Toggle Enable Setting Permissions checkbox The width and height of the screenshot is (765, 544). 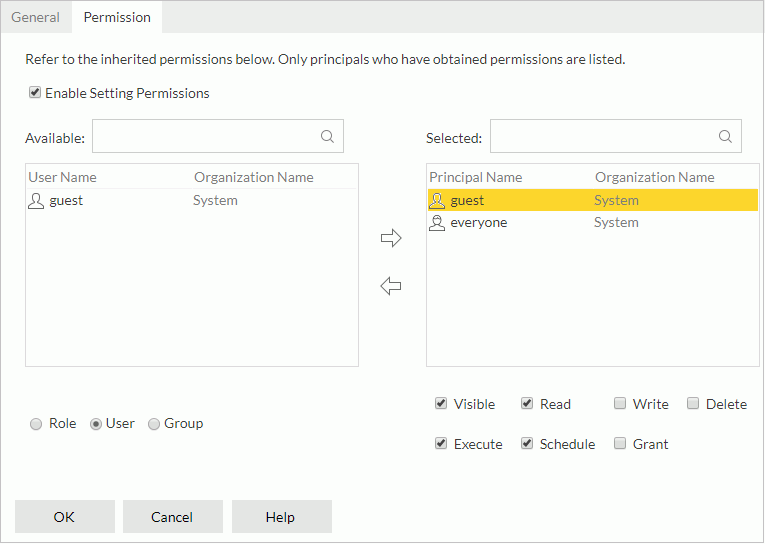[x=35, y=92]
